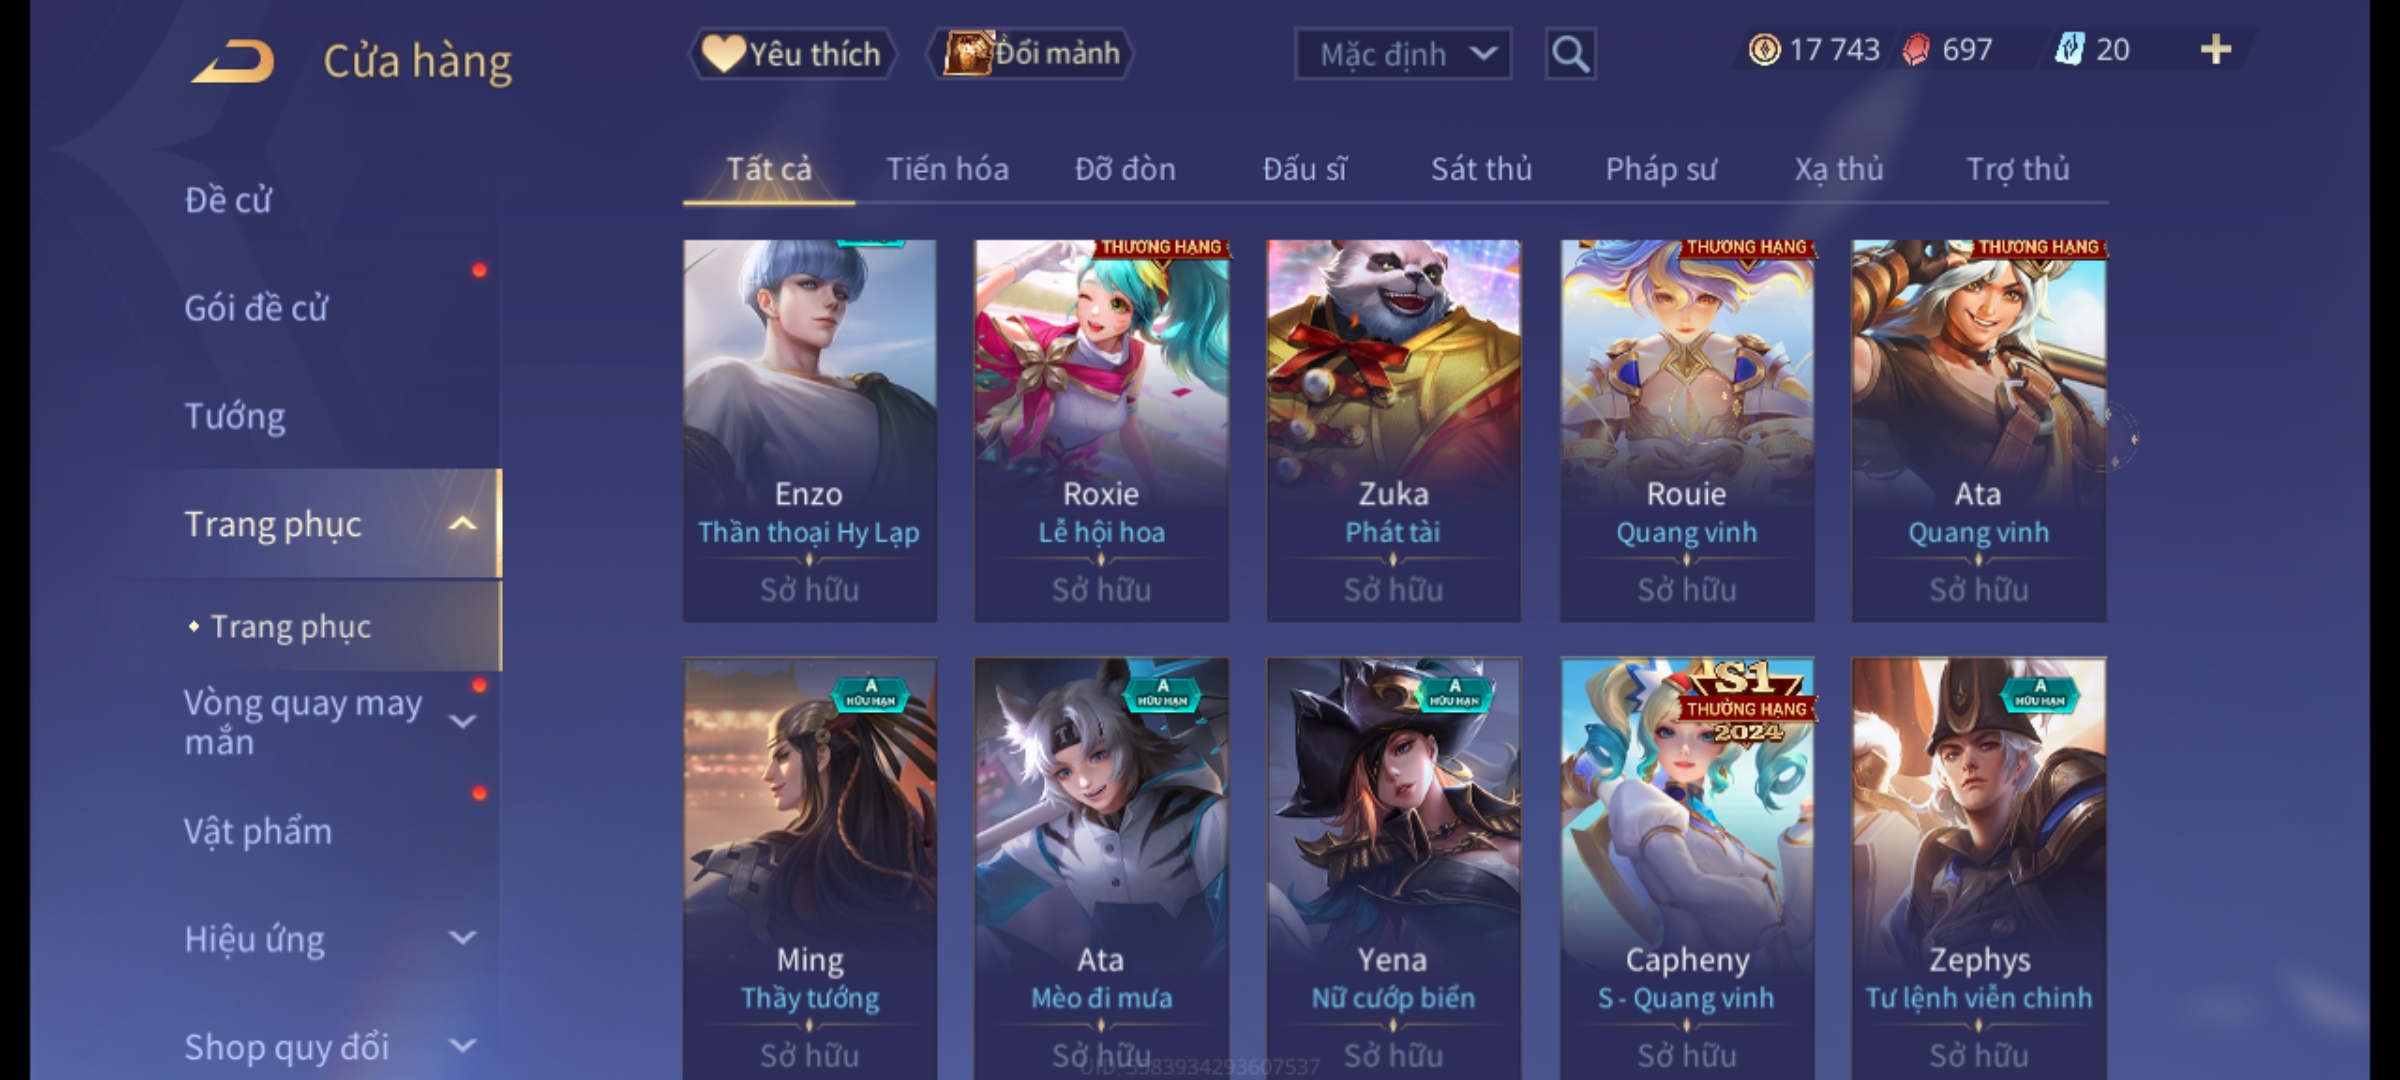Expand the Shop quy đổi section
The height and width of the screenshot is (1080, 2400).
tap(462, 1046)
